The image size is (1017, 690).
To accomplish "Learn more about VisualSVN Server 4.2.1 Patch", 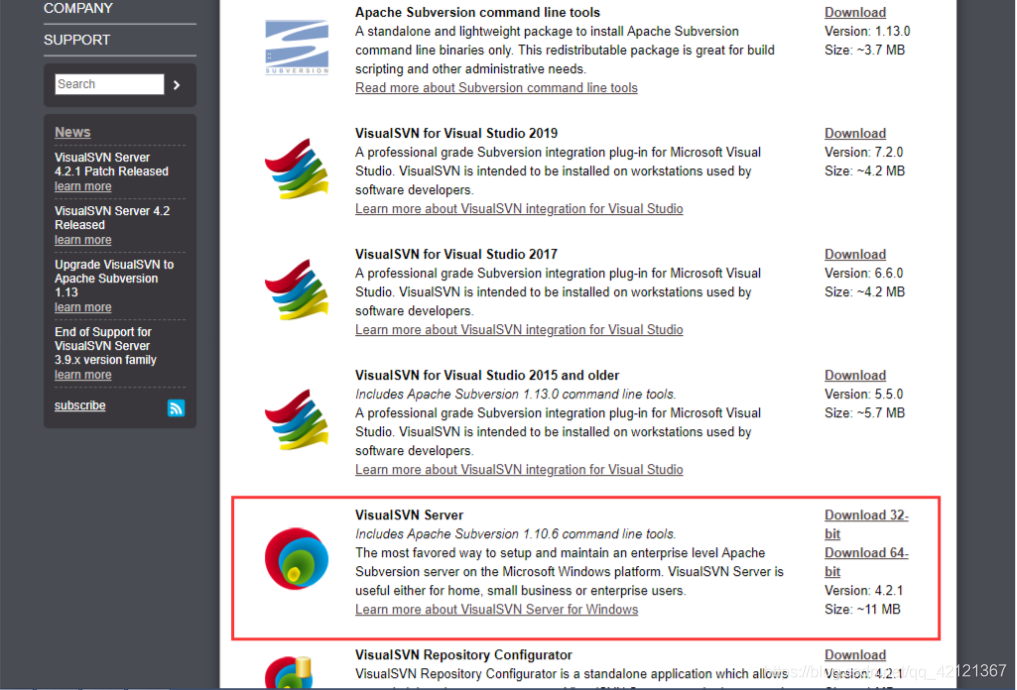I will point(83,187).
